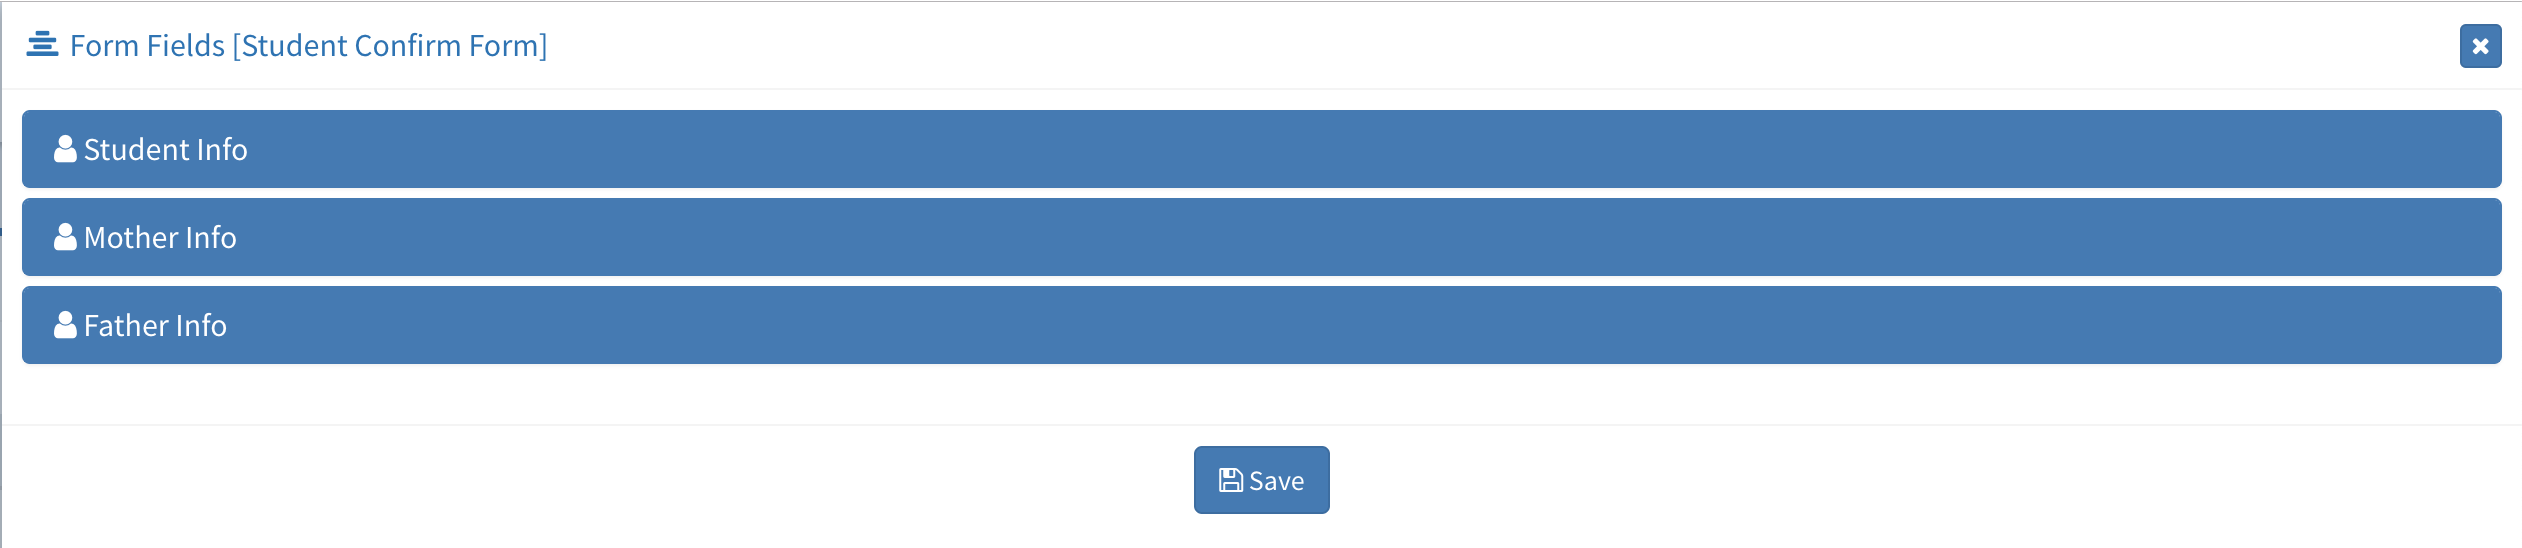Screen dimensions: 2522x548
Task: Click the '[Student Confirm Form]' bracketed title text
Action: (x=390, y=46)
